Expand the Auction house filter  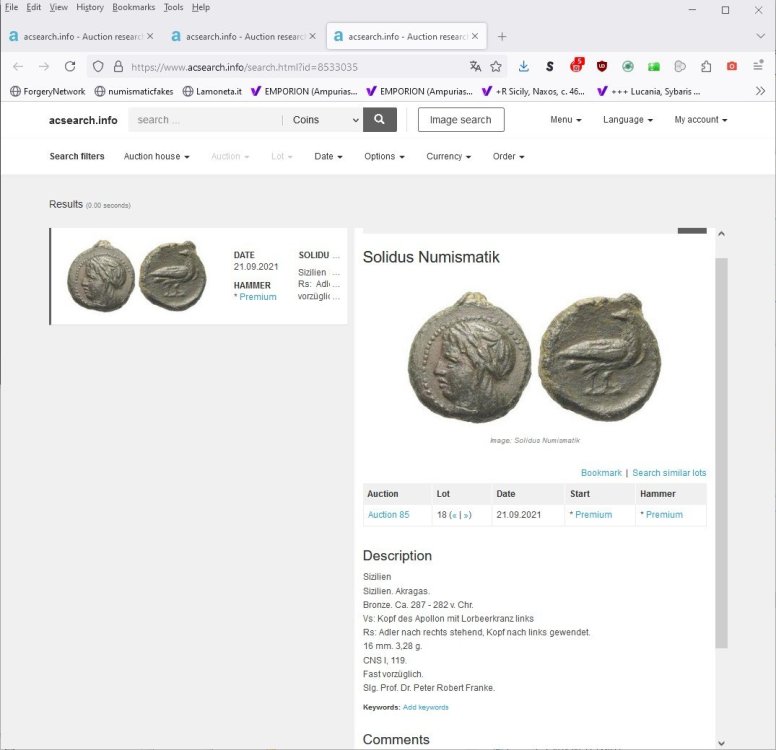156,157
